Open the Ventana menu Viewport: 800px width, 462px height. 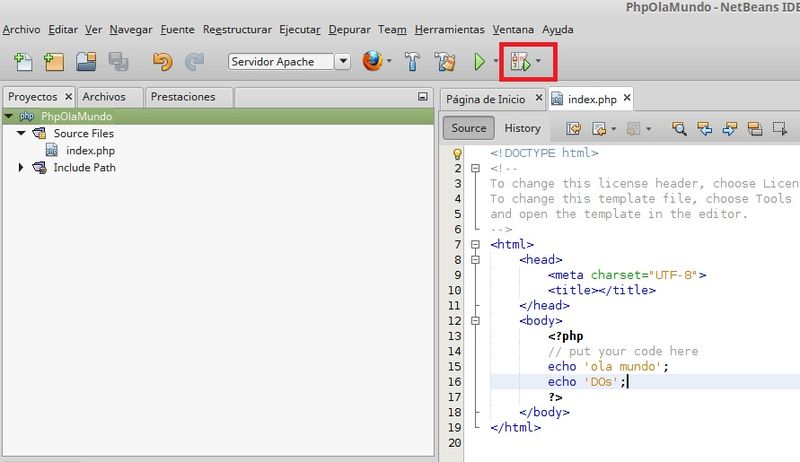513,30
